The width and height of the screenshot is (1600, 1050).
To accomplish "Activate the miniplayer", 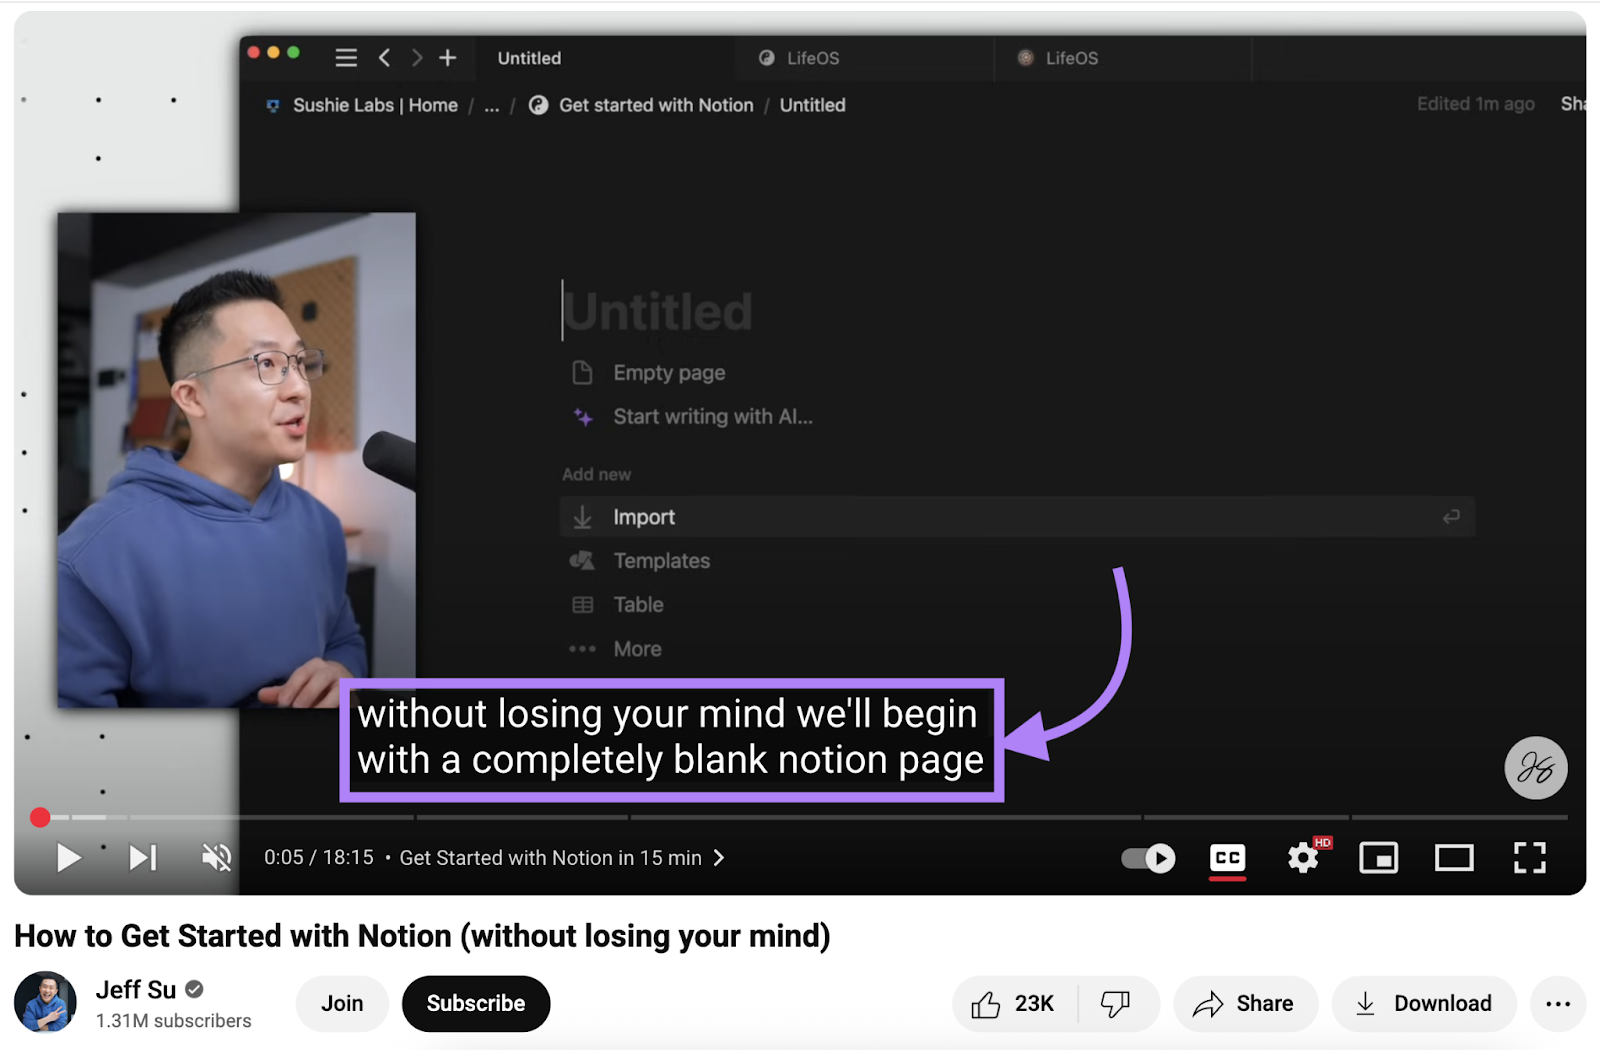I will click(1378, 857).
